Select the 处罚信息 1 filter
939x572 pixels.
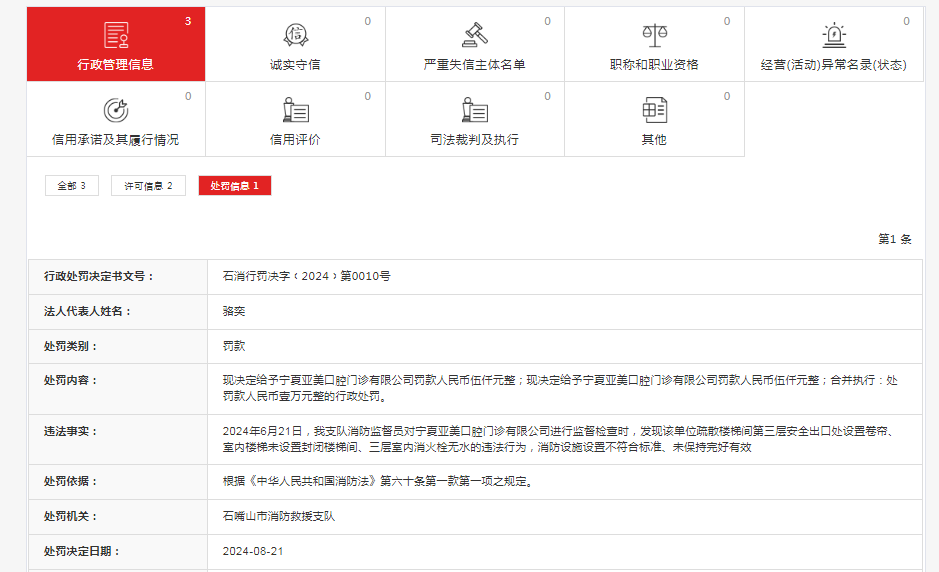(235, 186)
